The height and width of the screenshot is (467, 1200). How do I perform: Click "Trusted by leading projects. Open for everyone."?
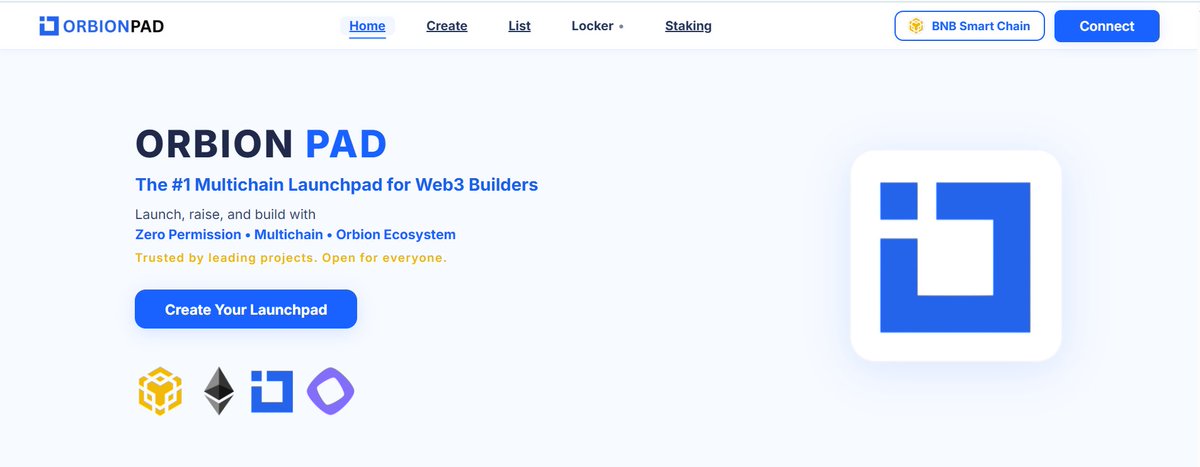(x=291, y=258)
